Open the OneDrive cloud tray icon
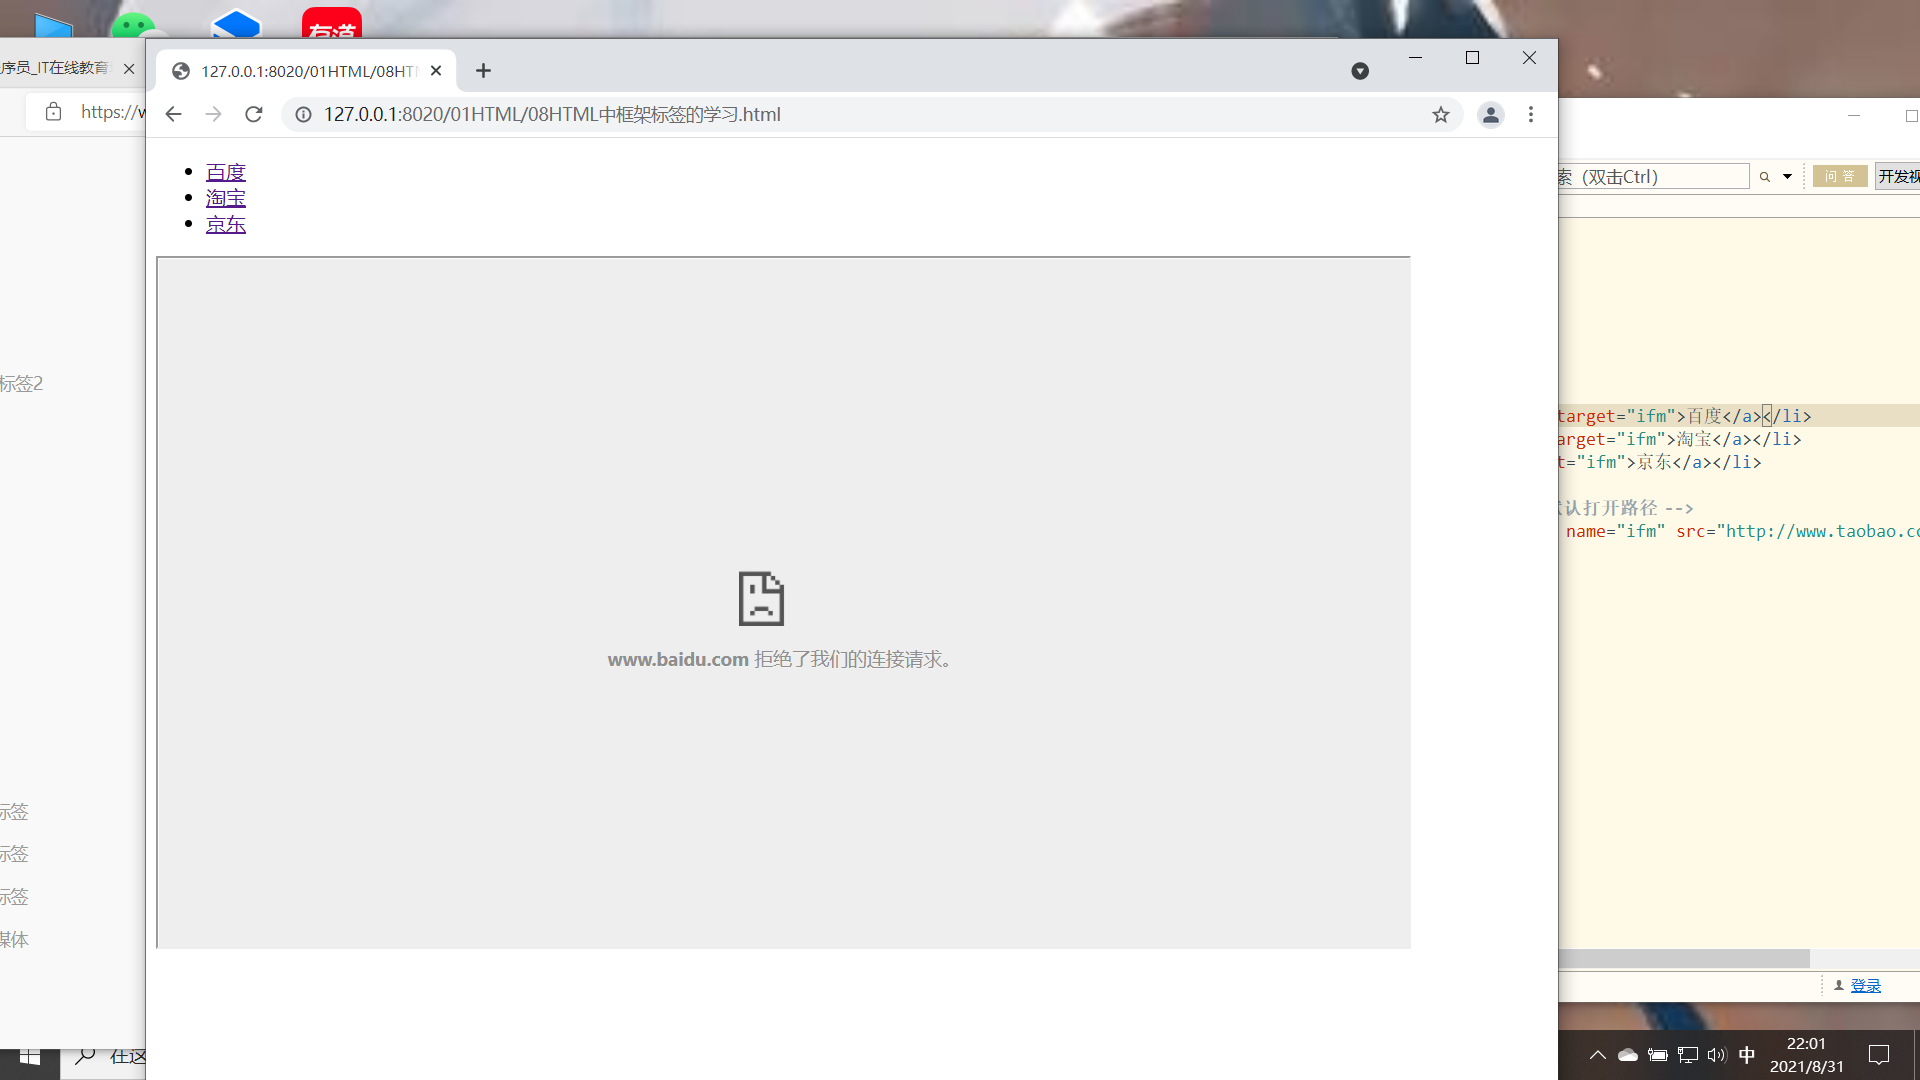1920x1080 pixels. (x=1628, y=1055)
